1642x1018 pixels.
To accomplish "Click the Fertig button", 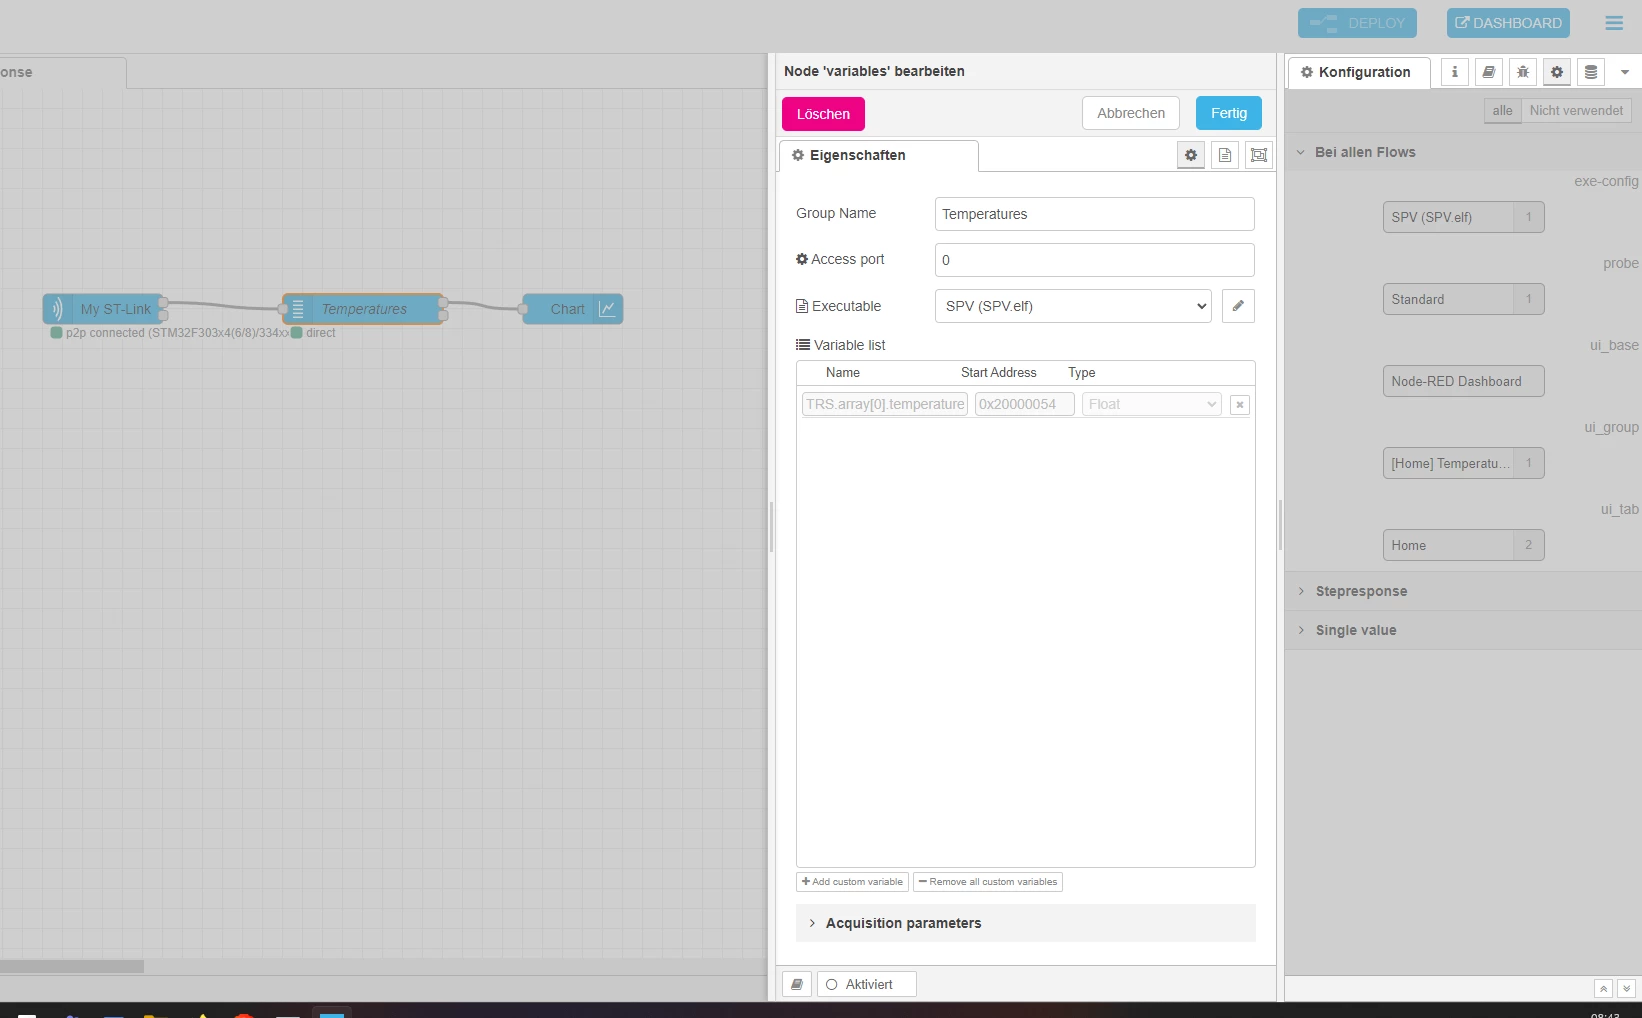I will coord(1229,113).
